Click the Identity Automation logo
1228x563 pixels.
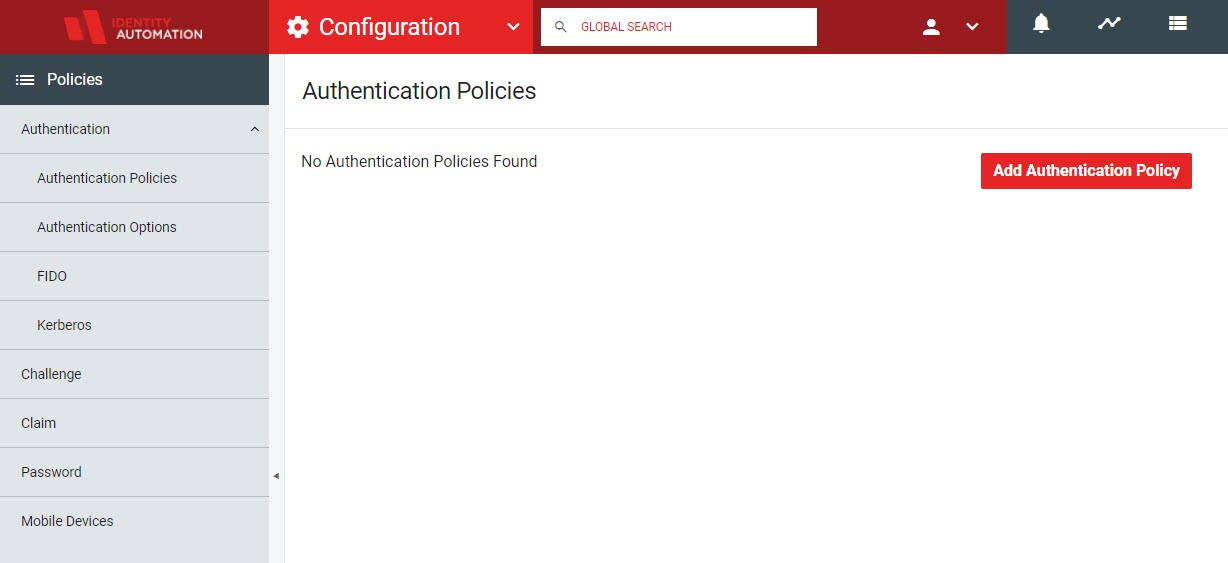134,27
